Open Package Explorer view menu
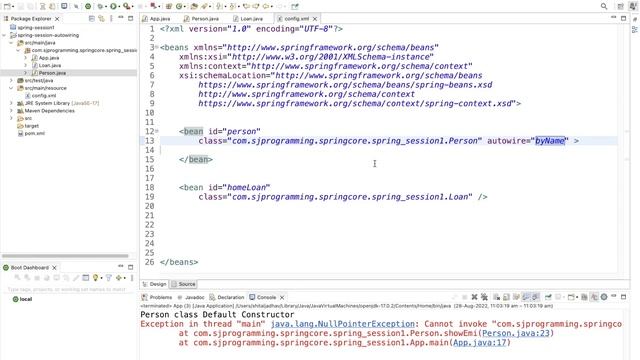Viewport: 640px width, 360px height. pyautogui.click(x=111, y=18)
